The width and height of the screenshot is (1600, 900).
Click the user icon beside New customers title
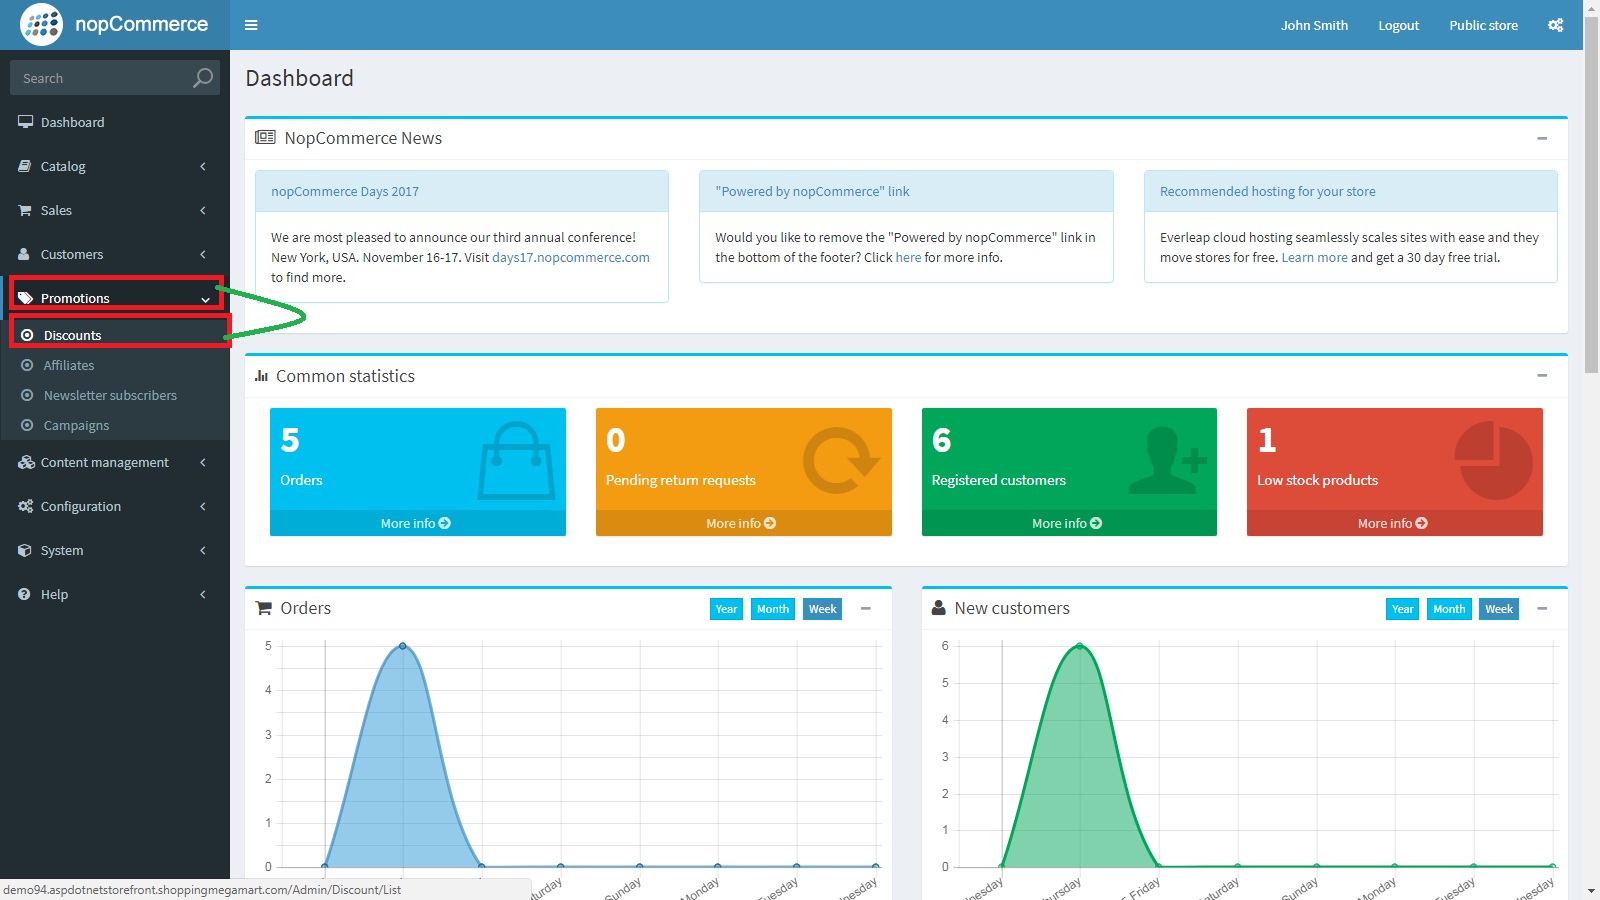(938, 607)
